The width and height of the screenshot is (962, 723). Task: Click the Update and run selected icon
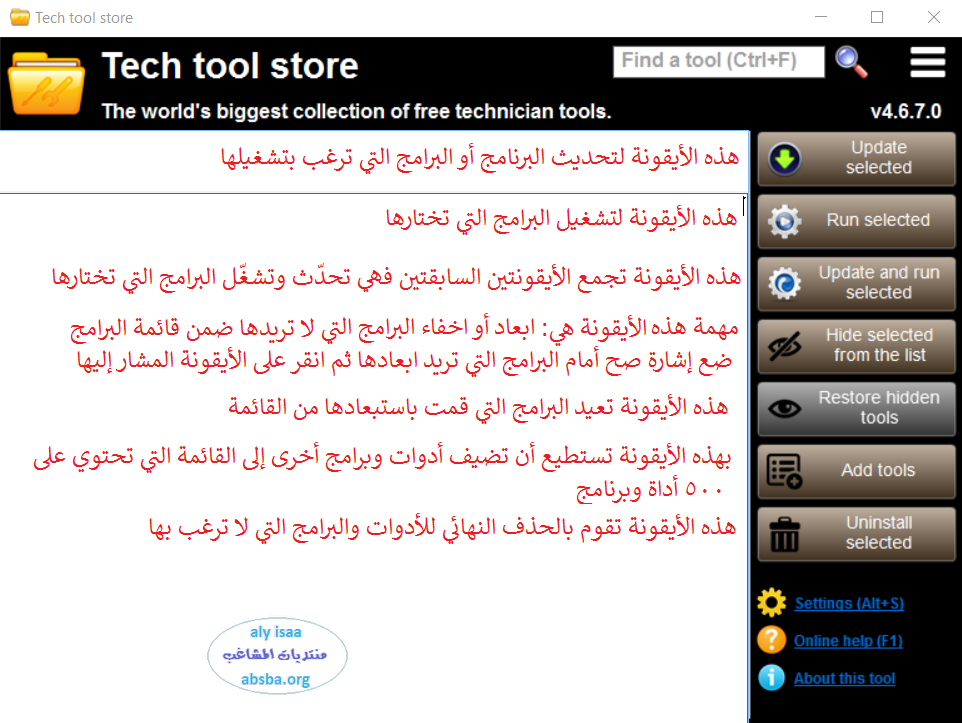(x=785, y=283)
